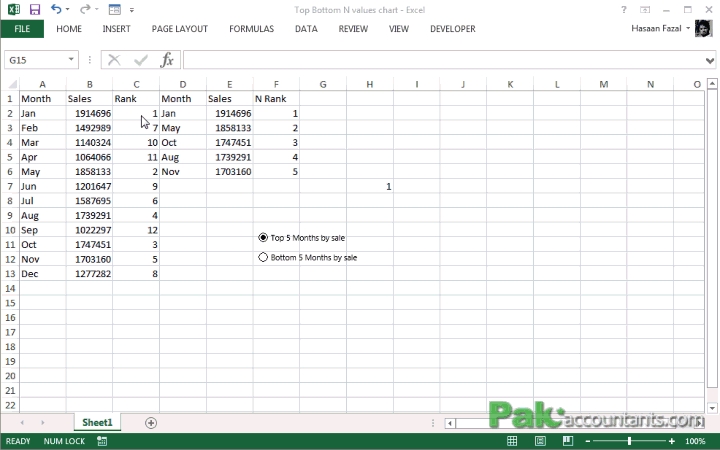The image size is (720, 450).
Task: Click the previous sheet navigation arrow
Action: click(22, 422)
